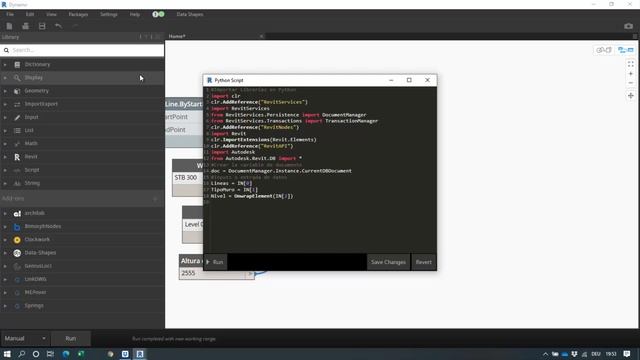Click the Display category icon
Image resolution: width=640 pixels, height=360 pixels.
pyautogui.click(x=17, y=78)
